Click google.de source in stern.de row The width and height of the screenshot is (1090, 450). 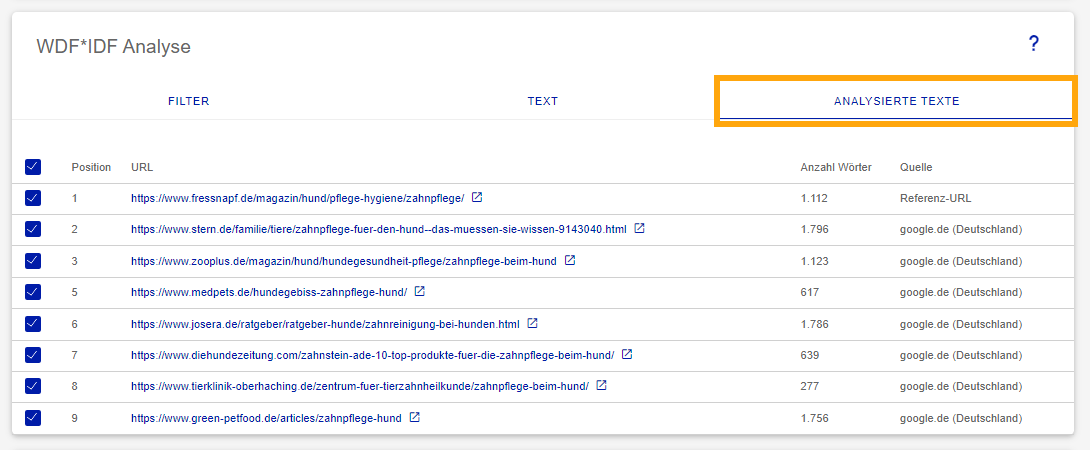point(961,229)
